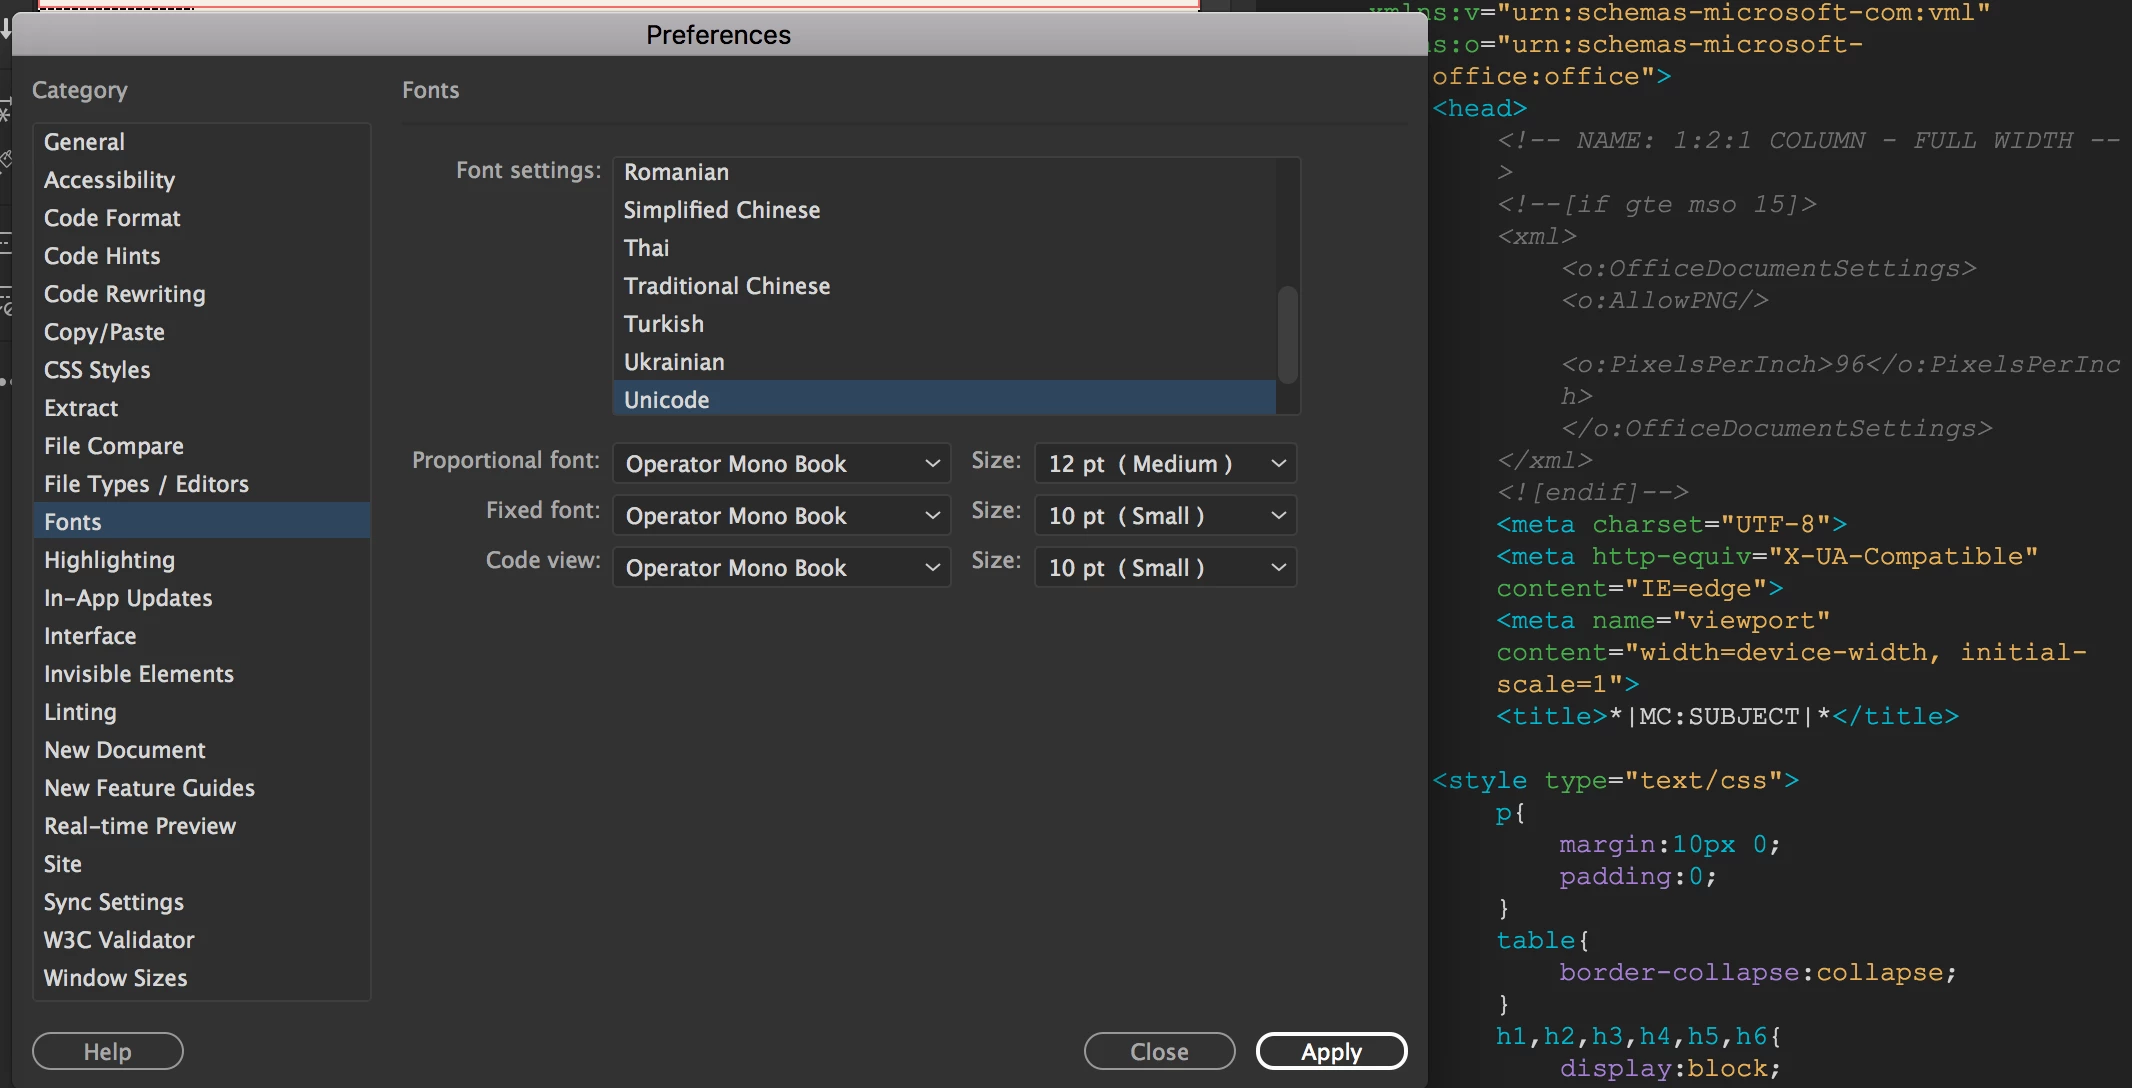The height and width of the screenshot is (1088, 2132).
Task: Click the Apply button
Action: point(1331,1051)
